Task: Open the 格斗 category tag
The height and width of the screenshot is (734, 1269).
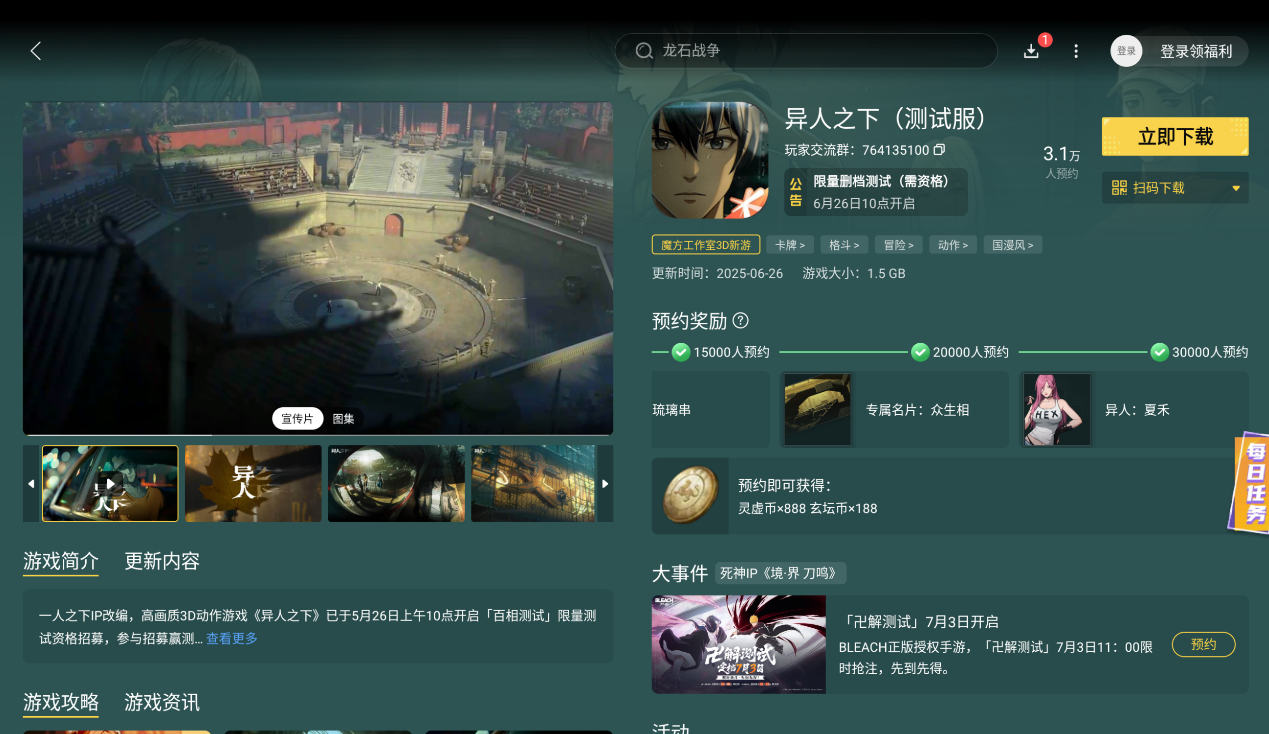Action: (x=844, y=245)
